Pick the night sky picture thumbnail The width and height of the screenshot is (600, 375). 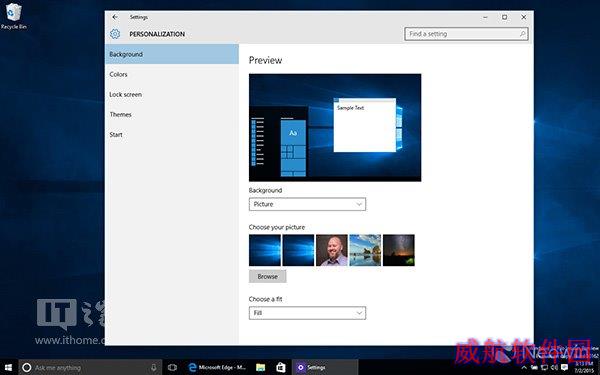(x=399, y=250)
